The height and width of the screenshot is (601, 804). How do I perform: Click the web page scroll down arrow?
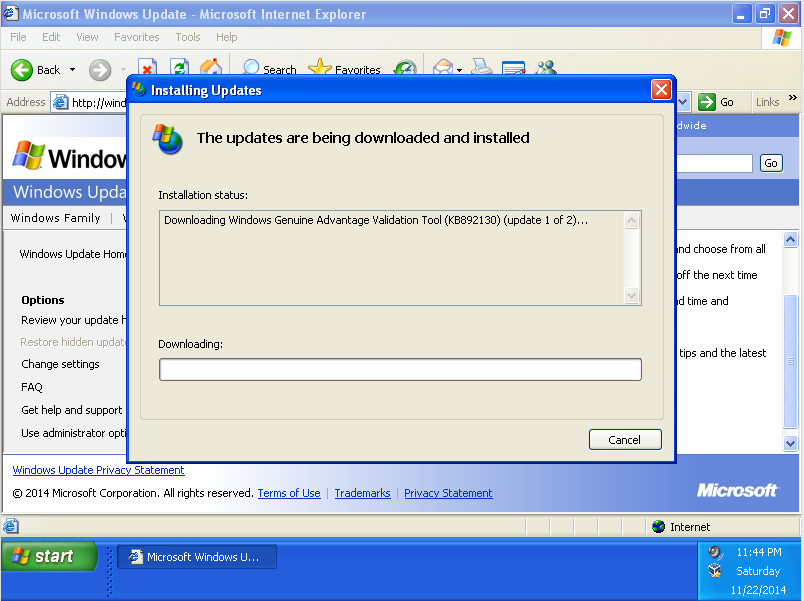(790, 443)
